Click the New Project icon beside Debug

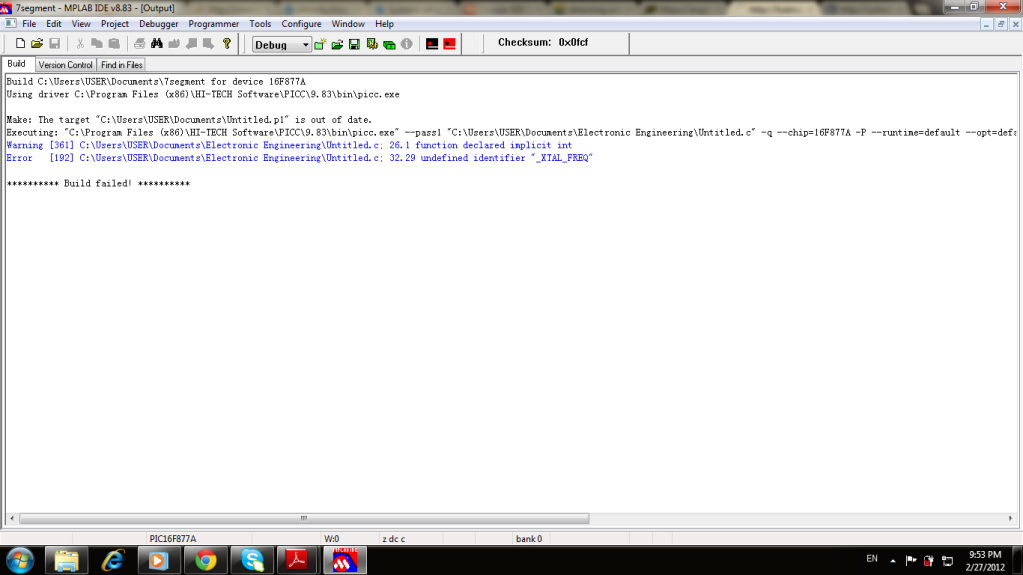click(320, 44)
